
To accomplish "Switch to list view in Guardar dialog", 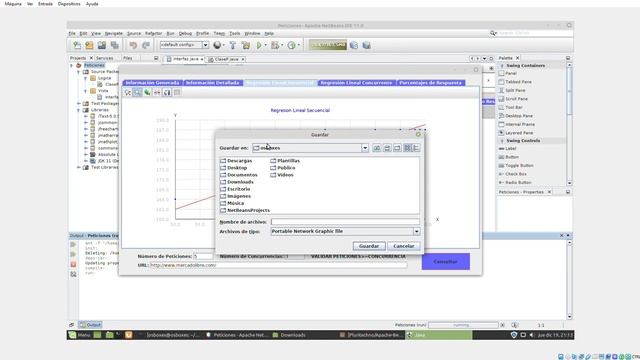I will [407, 148].
